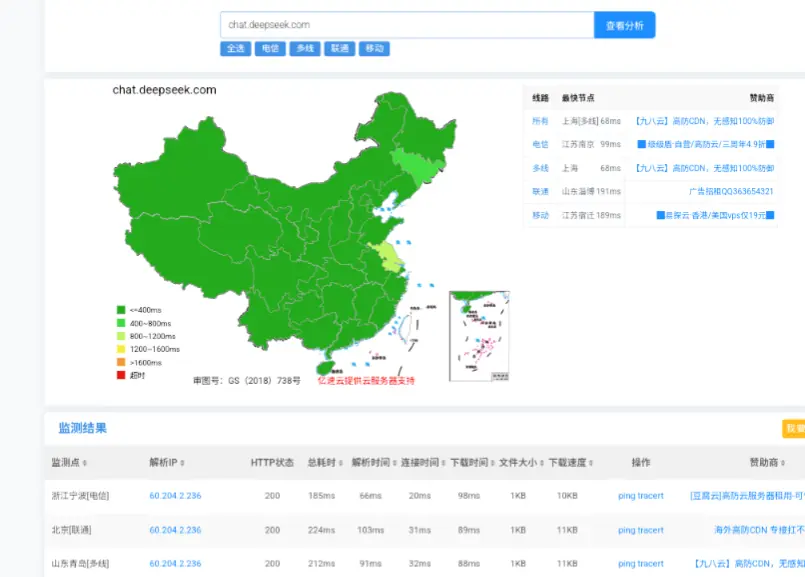Sort table by 监测点 column arrow
This screenshot has height=577, width=805.
[85, 463]
